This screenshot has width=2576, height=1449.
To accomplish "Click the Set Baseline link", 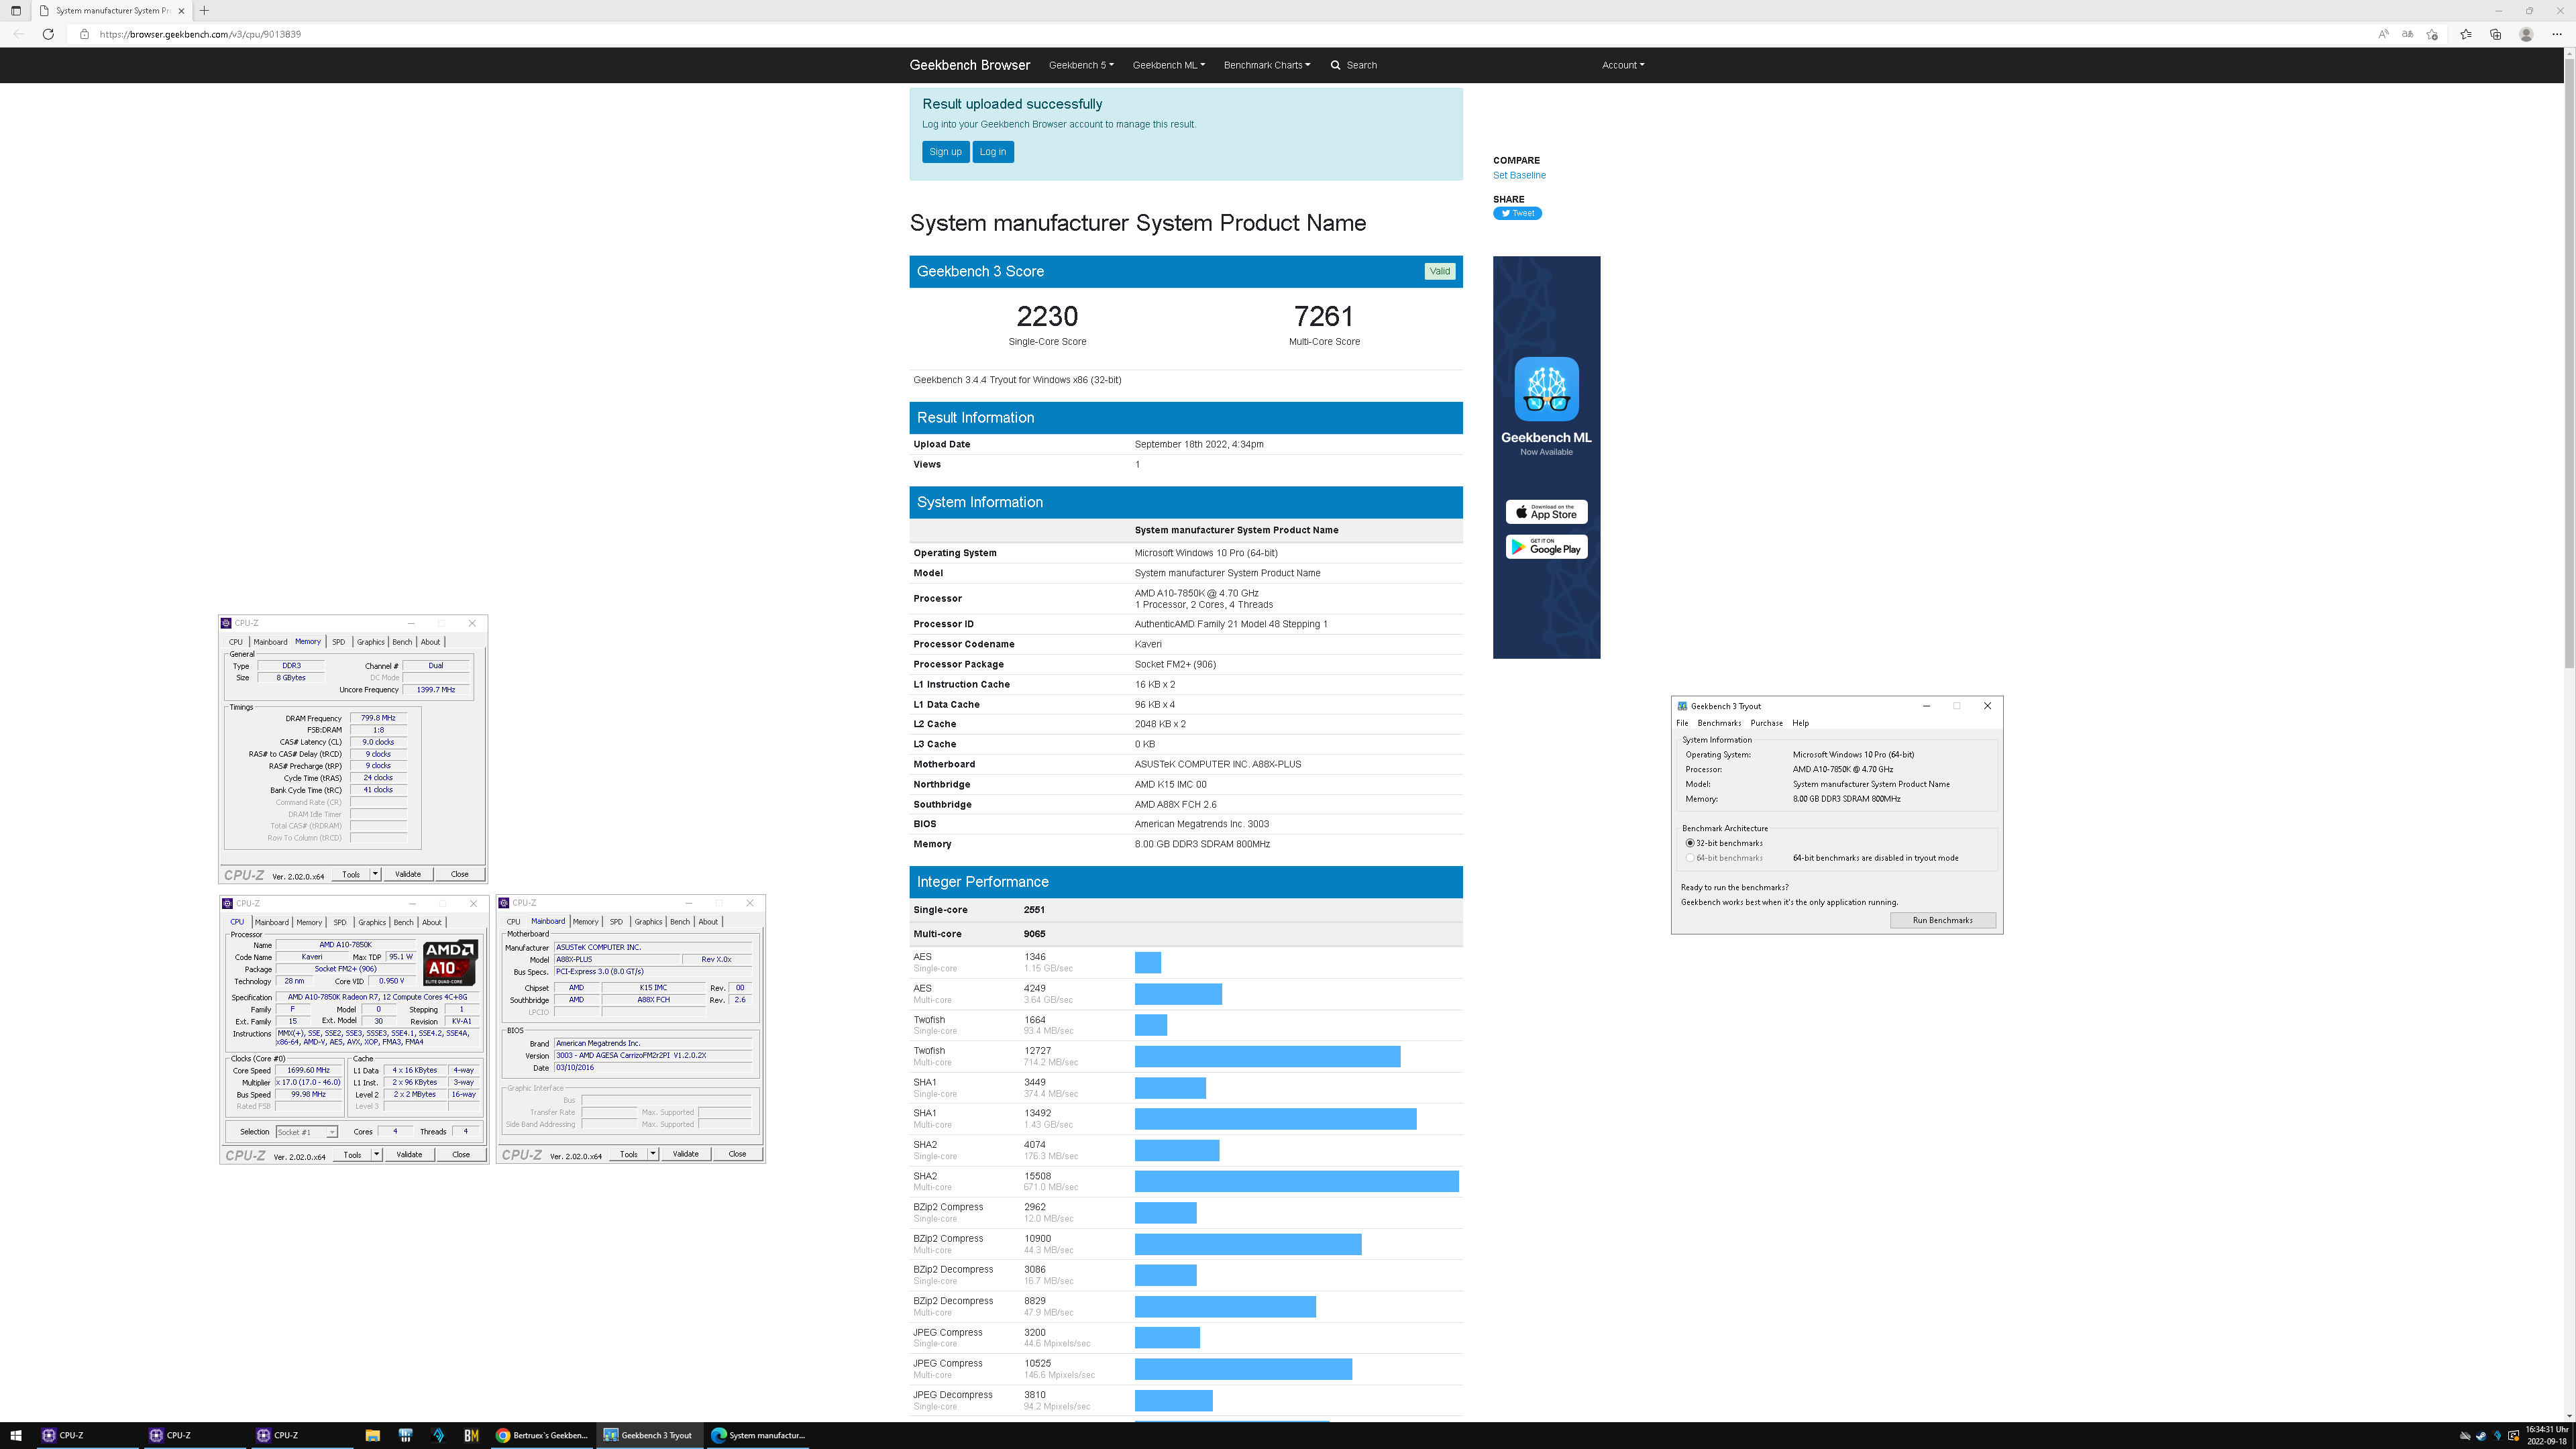I will point(1519,175).
